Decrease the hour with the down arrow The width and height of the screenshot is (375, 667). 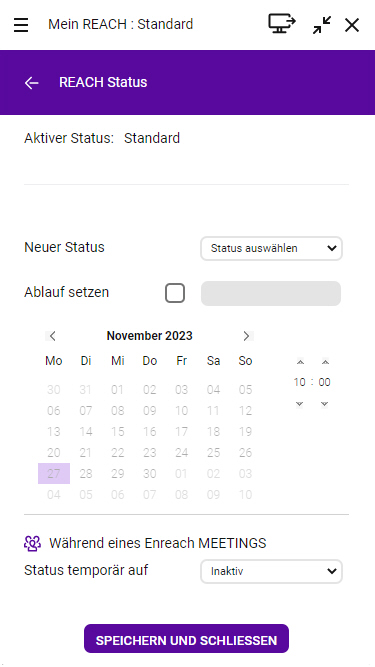point(300,404)
